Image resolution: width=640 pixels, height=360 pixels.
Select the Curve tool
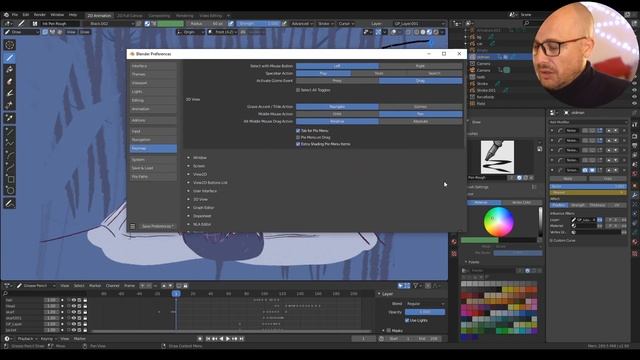pyautogui.click(x=9, y=167)
